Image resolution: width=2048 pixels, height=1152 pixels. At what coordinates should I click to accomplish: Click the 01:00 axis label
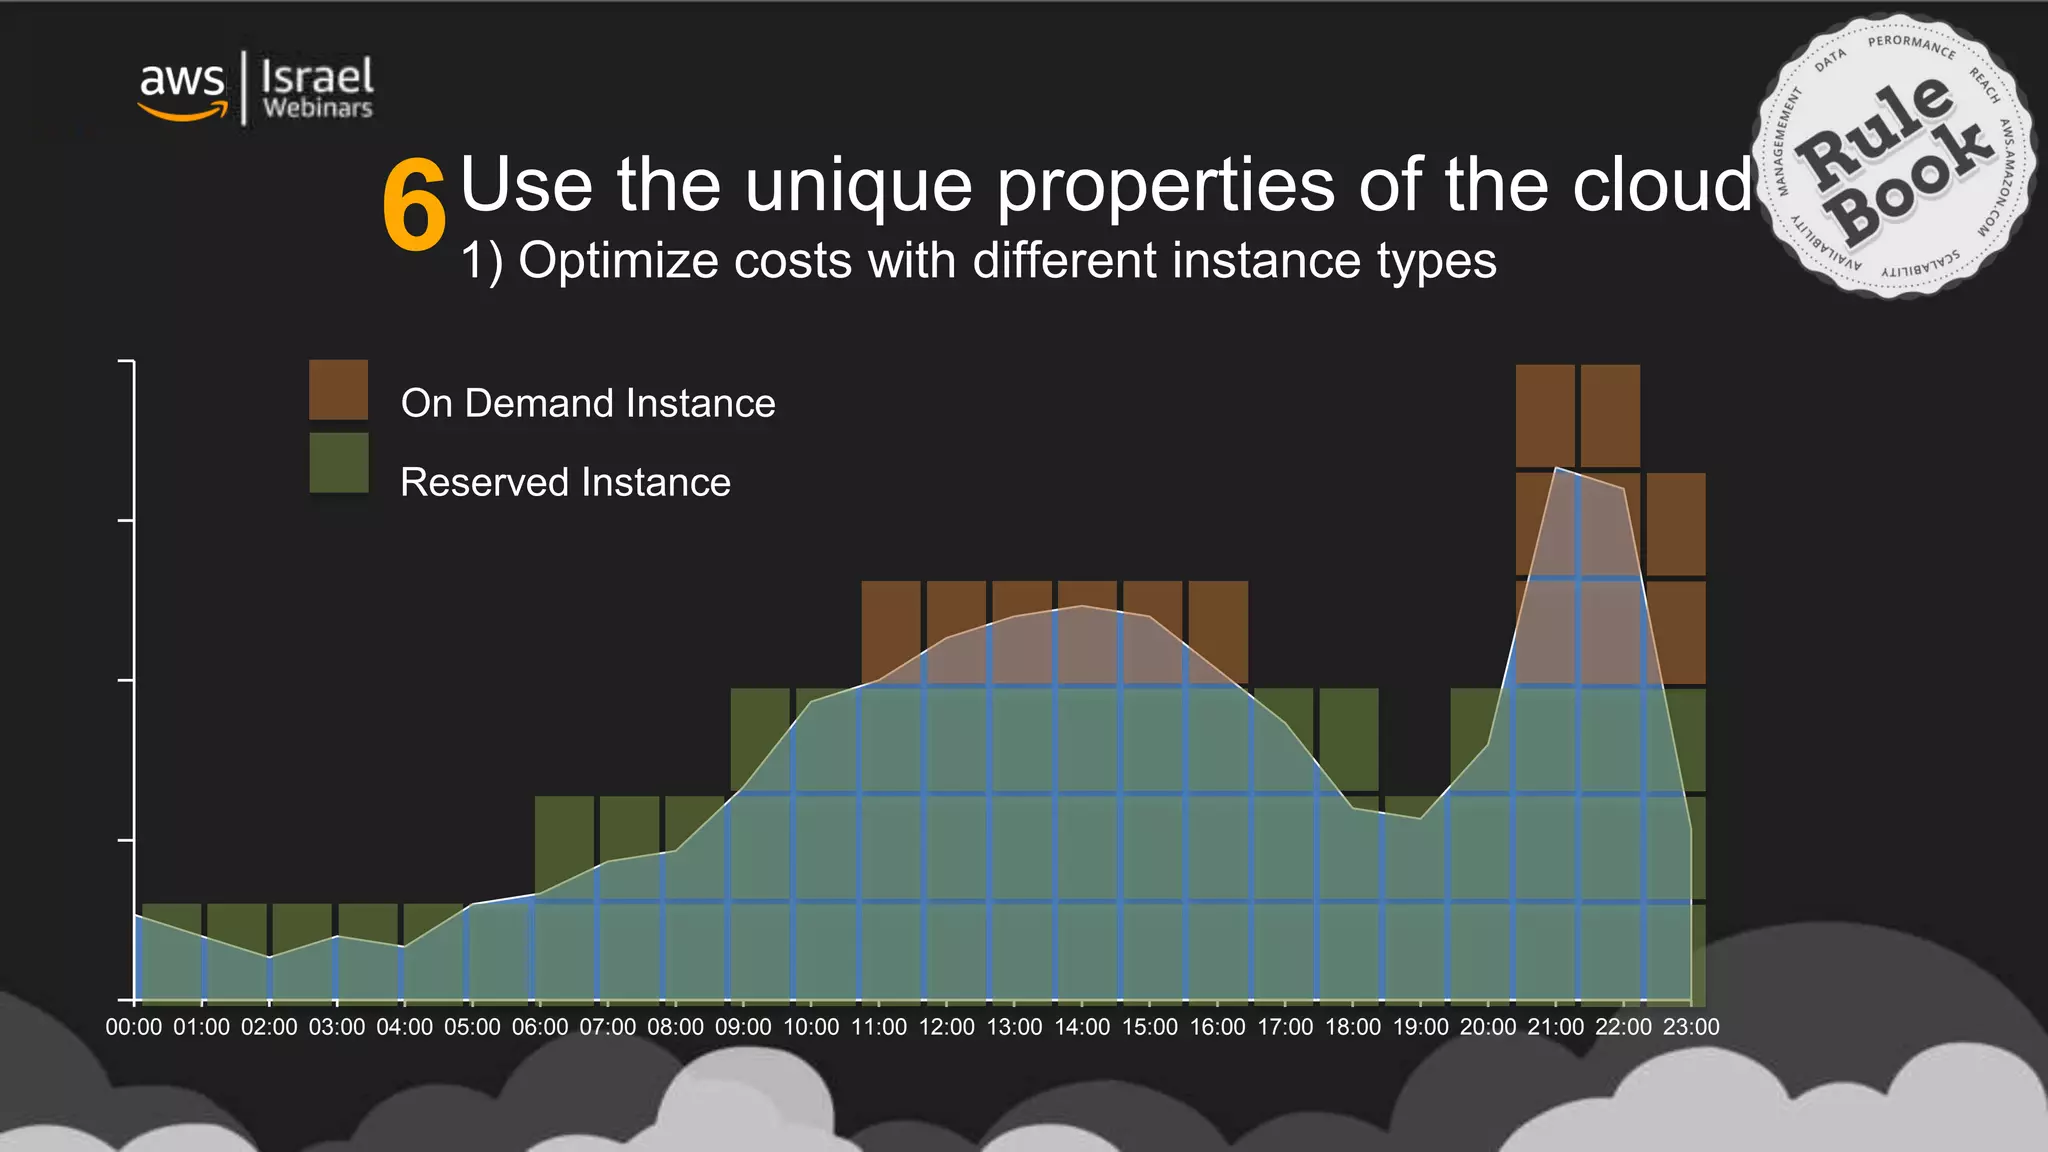pyautogui.click(x=201, y=1027)
